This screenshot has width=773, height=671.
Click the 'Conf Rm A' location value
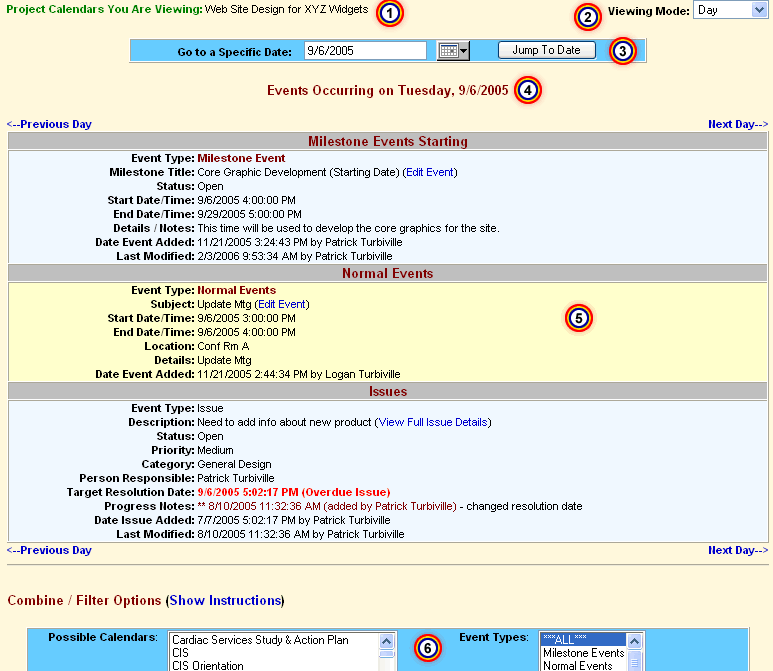(223, 346)
